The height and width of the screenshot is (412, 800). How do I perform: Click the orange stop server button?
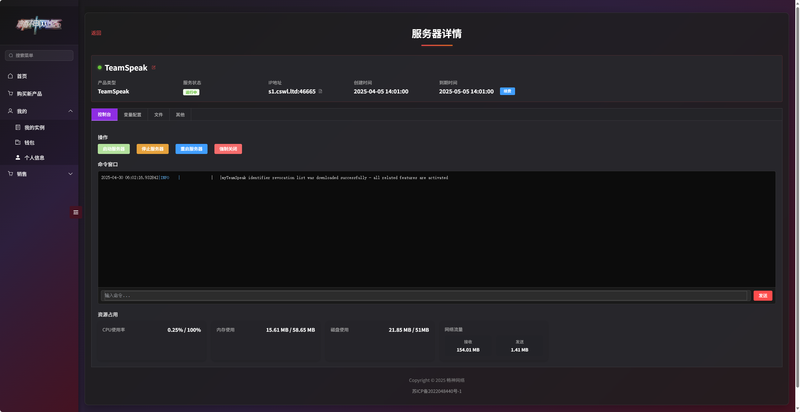point(153,149)
